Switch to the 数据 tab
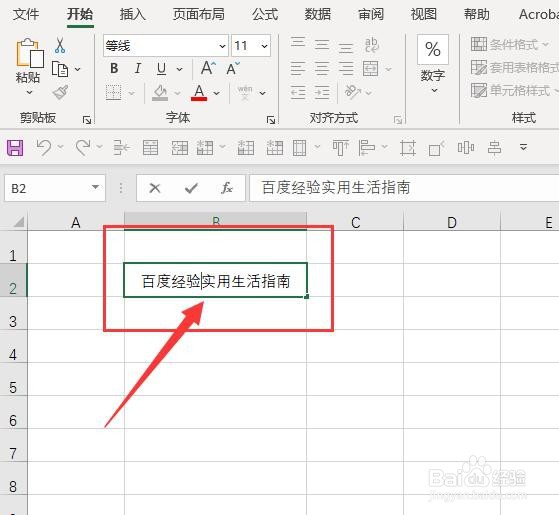Viewport: 559px width, 515px height. tap(318, 14)
